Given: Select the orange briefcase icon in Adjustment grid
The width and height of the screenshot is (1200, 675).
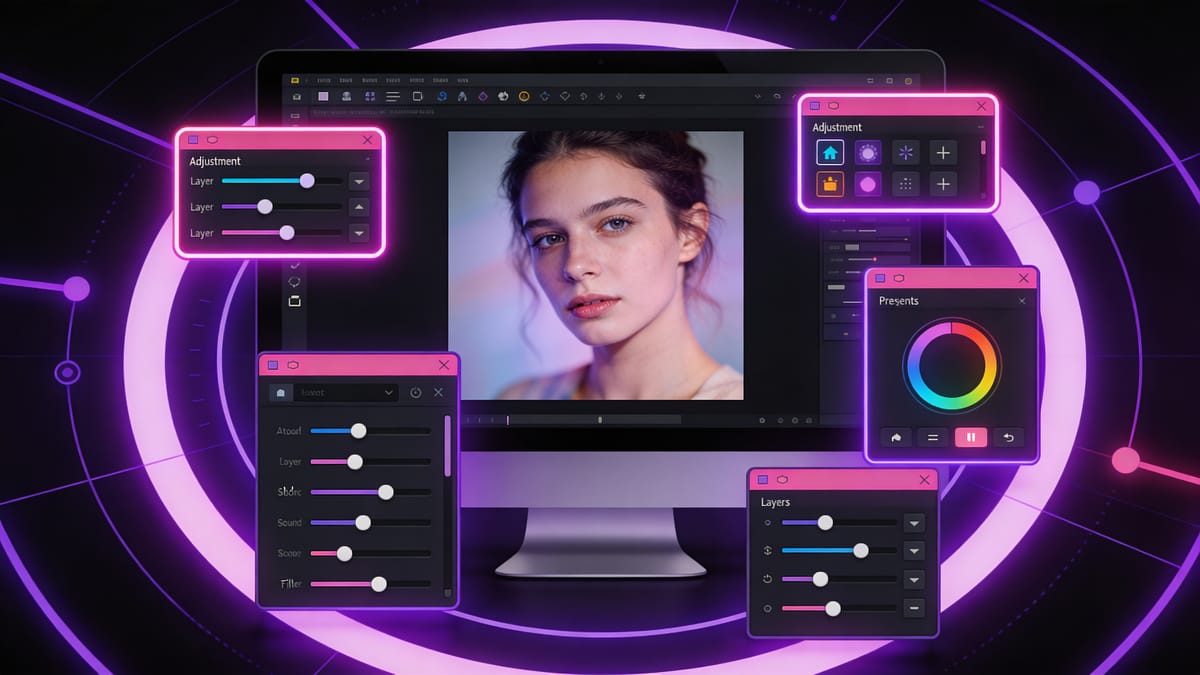Looking at the screenshot, I should coord(830,184).
